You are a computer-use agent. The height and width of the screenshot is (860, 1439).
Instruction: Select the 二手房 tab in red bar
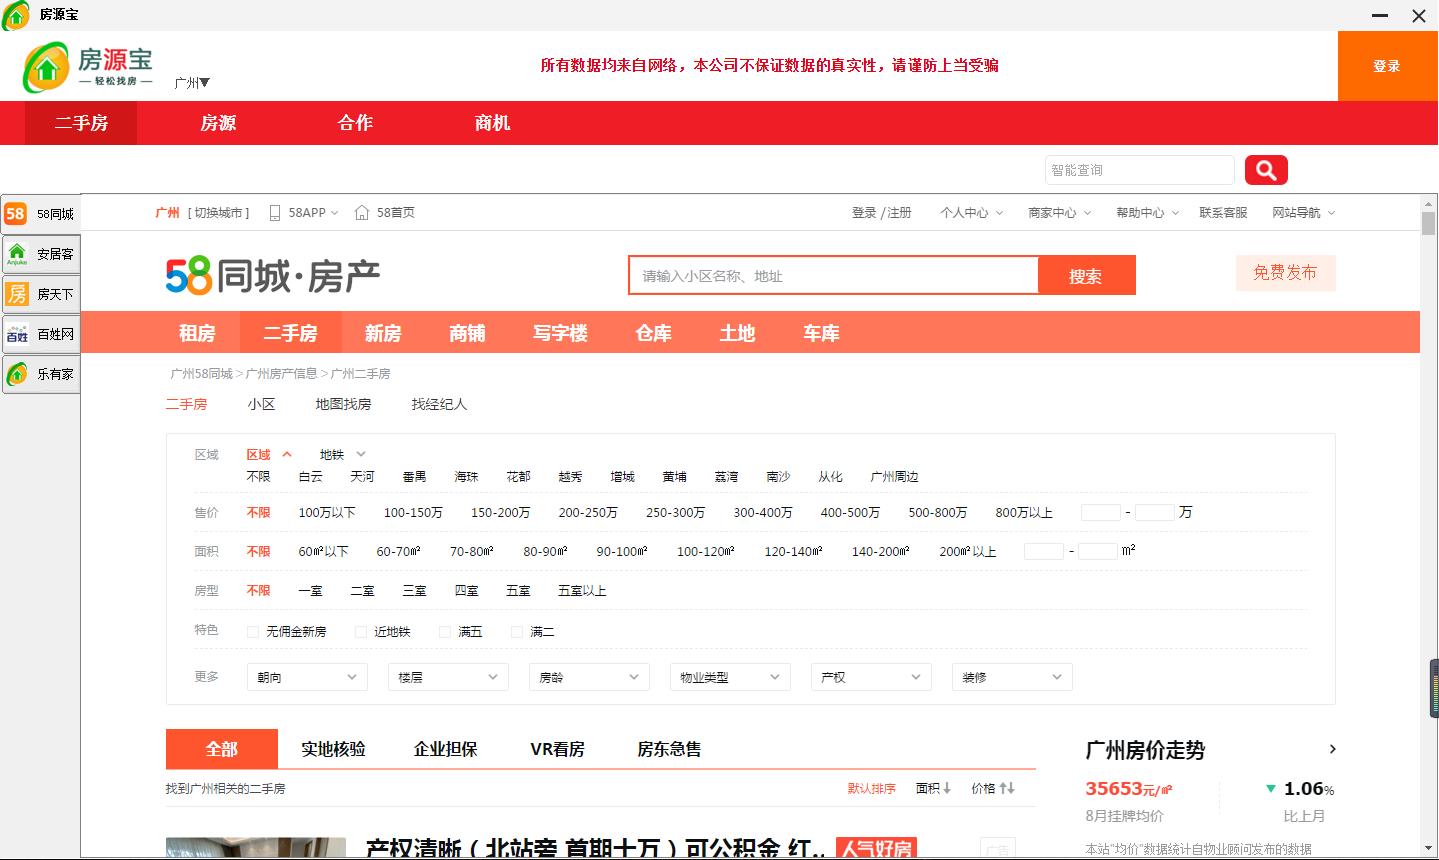click(x=81, y=123)
